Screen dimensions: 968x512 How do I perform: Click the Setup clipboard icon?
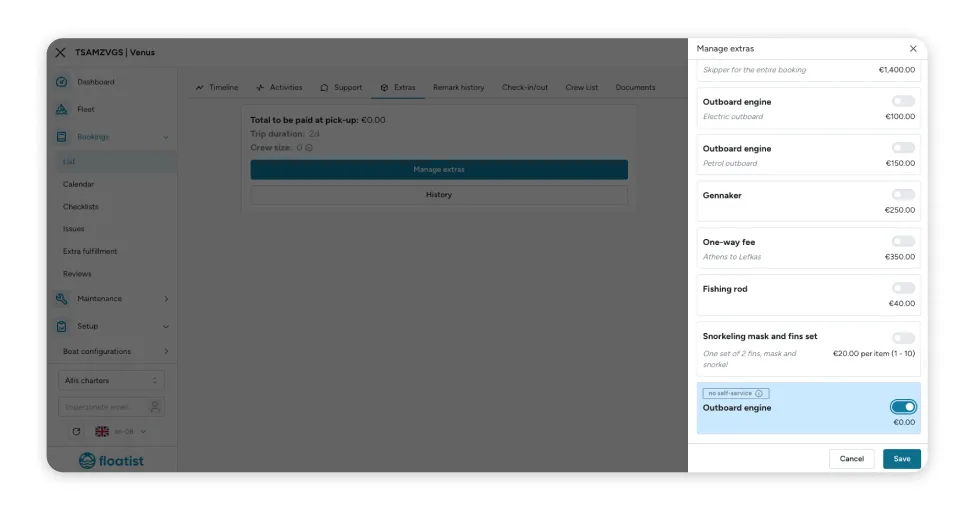(62, 326)
